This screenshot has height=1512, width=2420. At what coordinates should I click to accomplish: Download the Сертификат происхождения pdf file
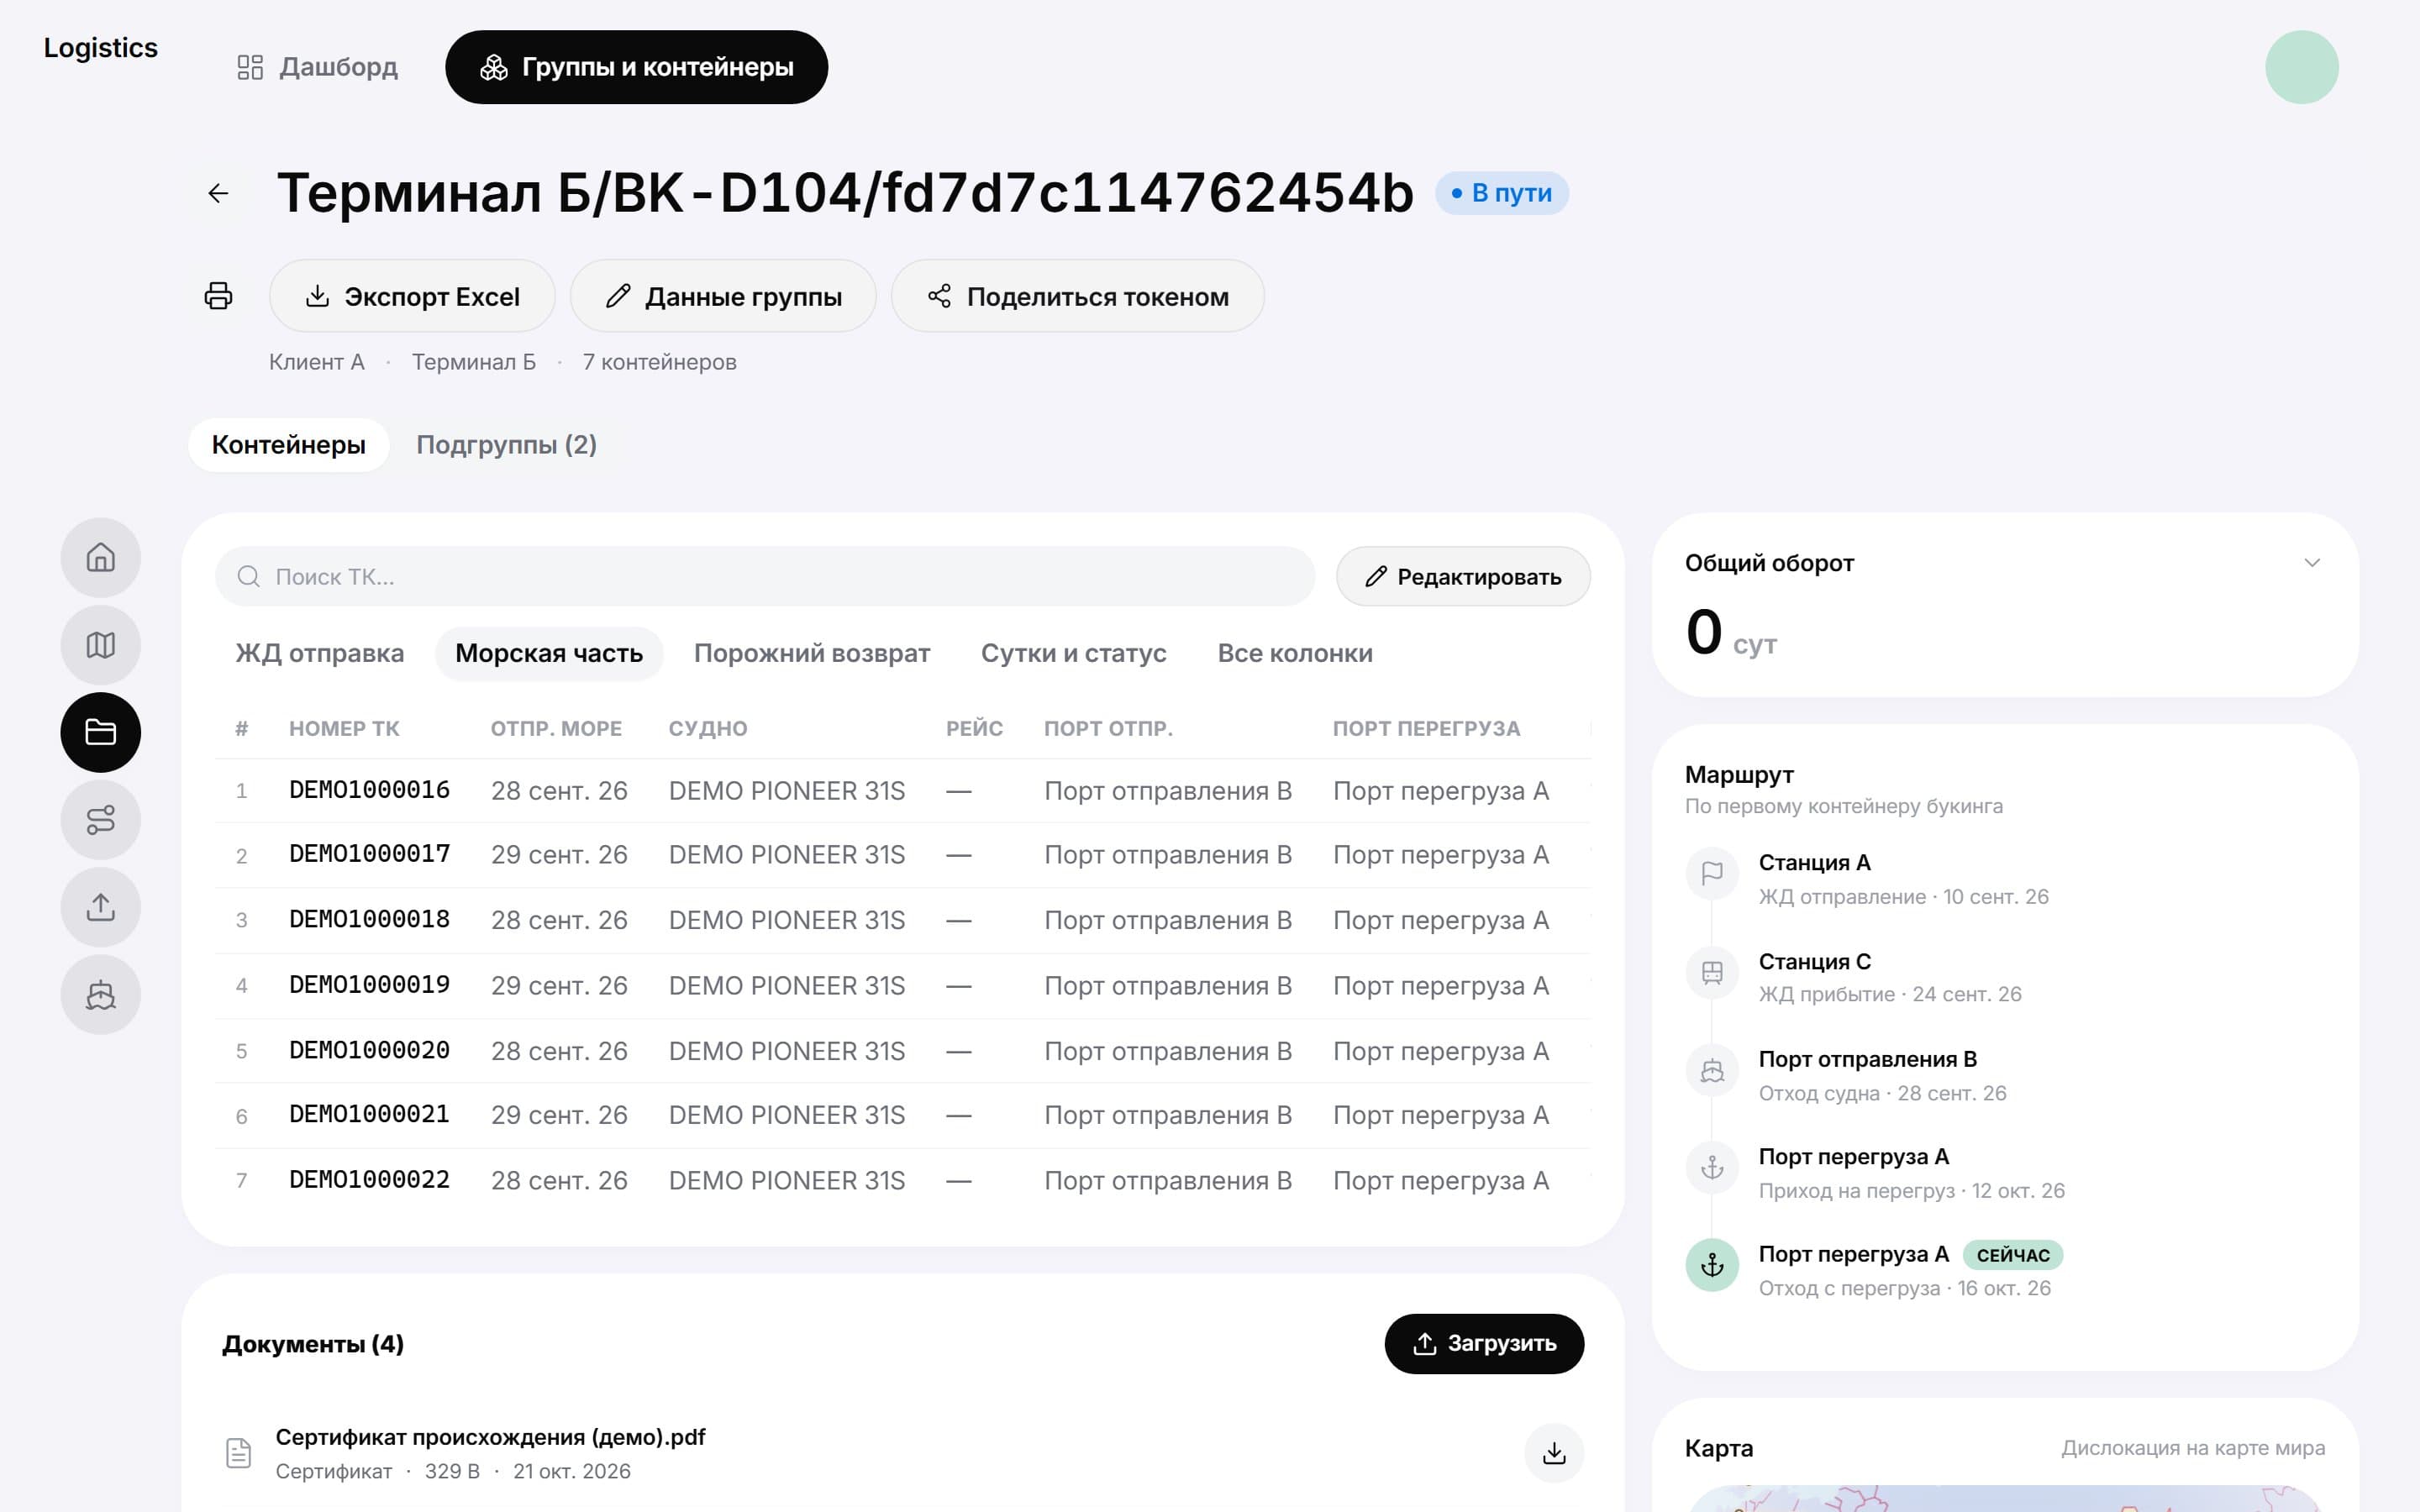pyautogui.click(x=1554, y=1453)
